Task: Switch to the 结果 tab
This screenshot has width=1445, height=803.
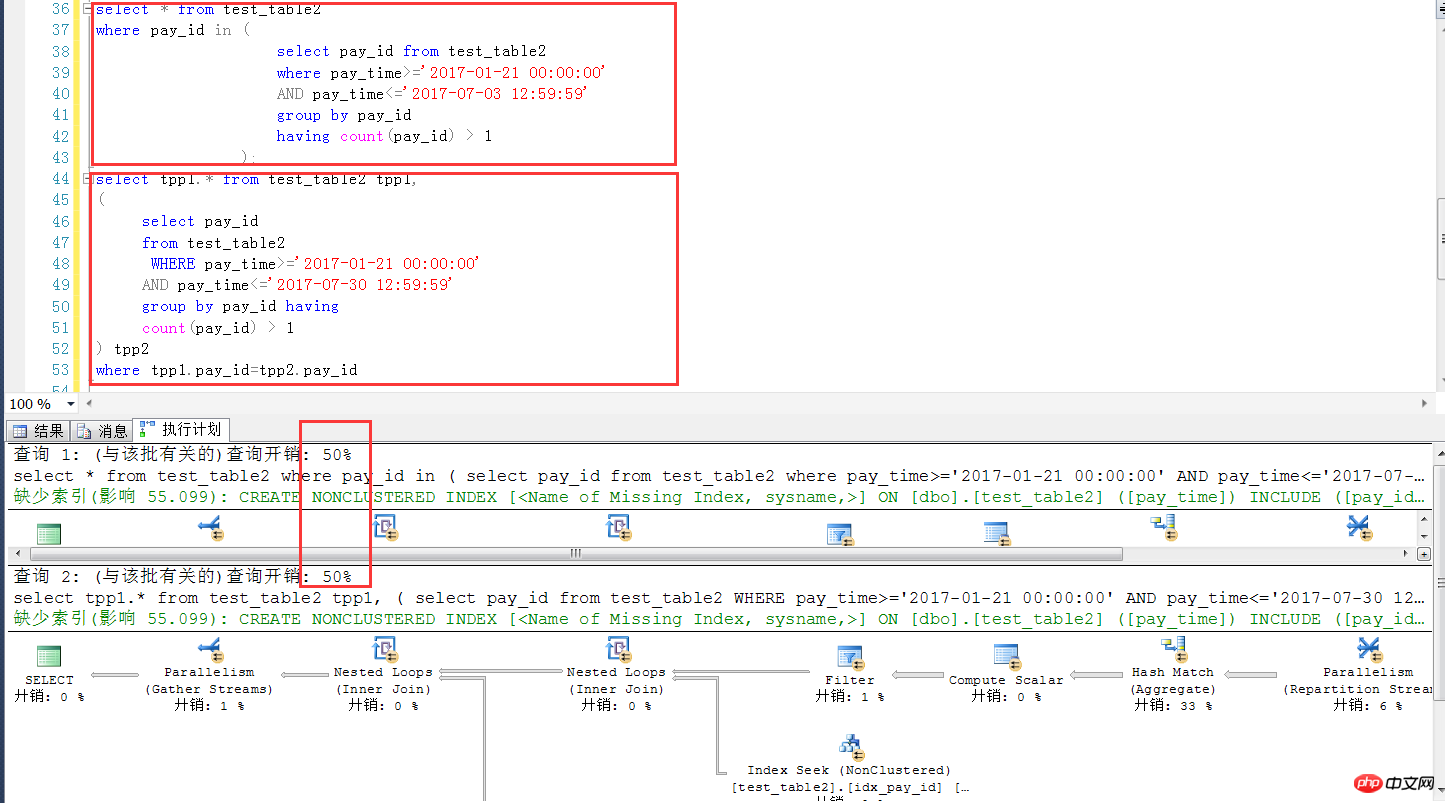Action: pos(39,431)
